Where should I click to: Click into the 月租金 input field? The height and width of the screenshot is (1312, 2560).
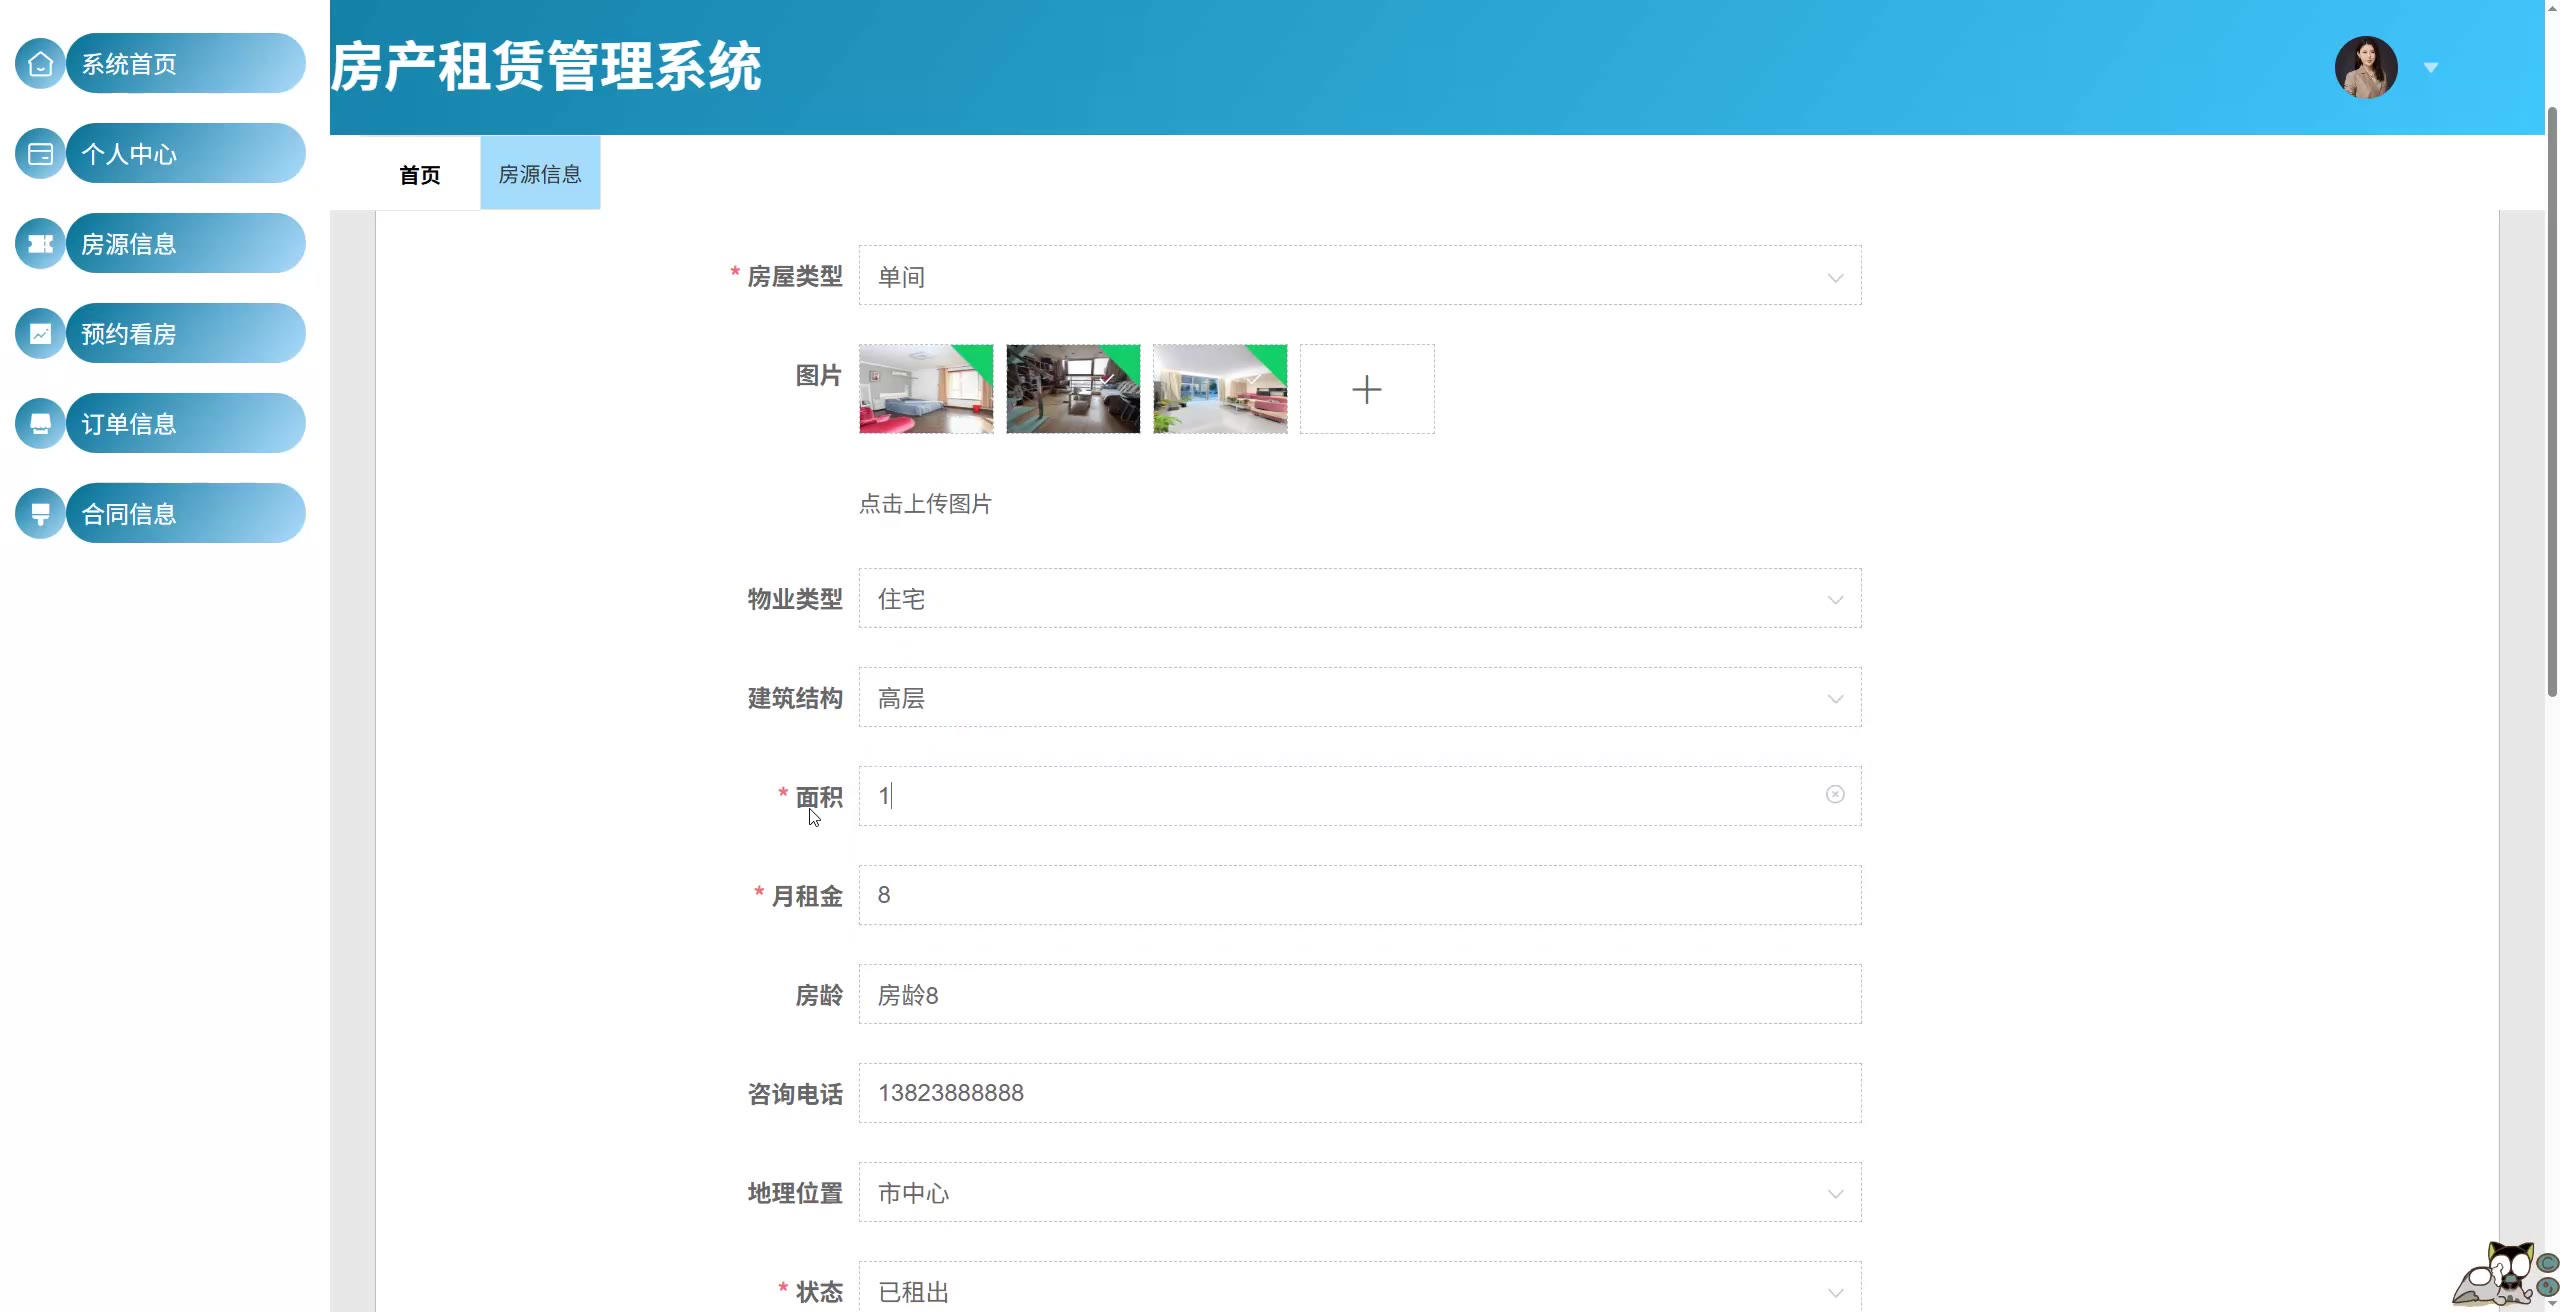point(1359,895)
